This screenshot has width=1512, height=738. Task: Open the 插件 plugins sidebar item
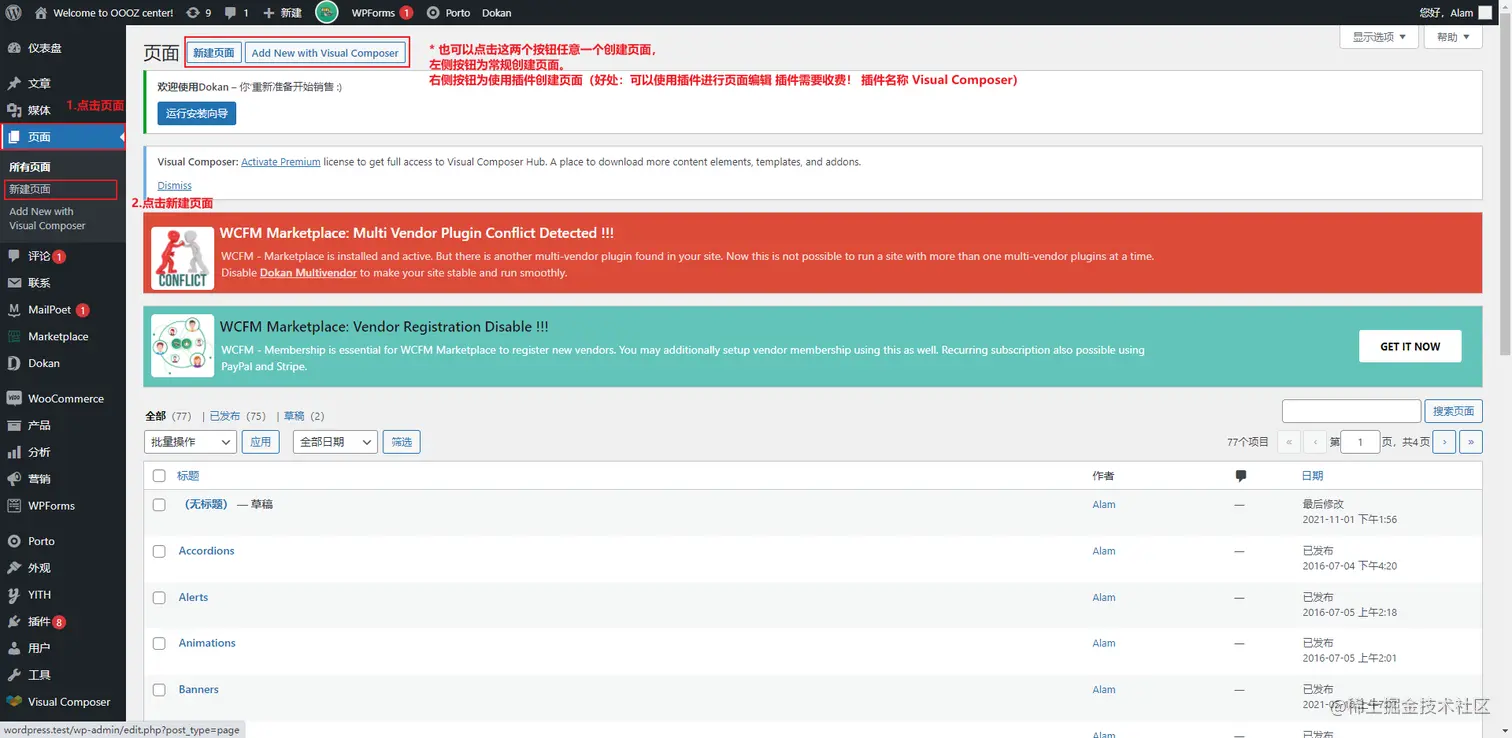coord(63,622)
